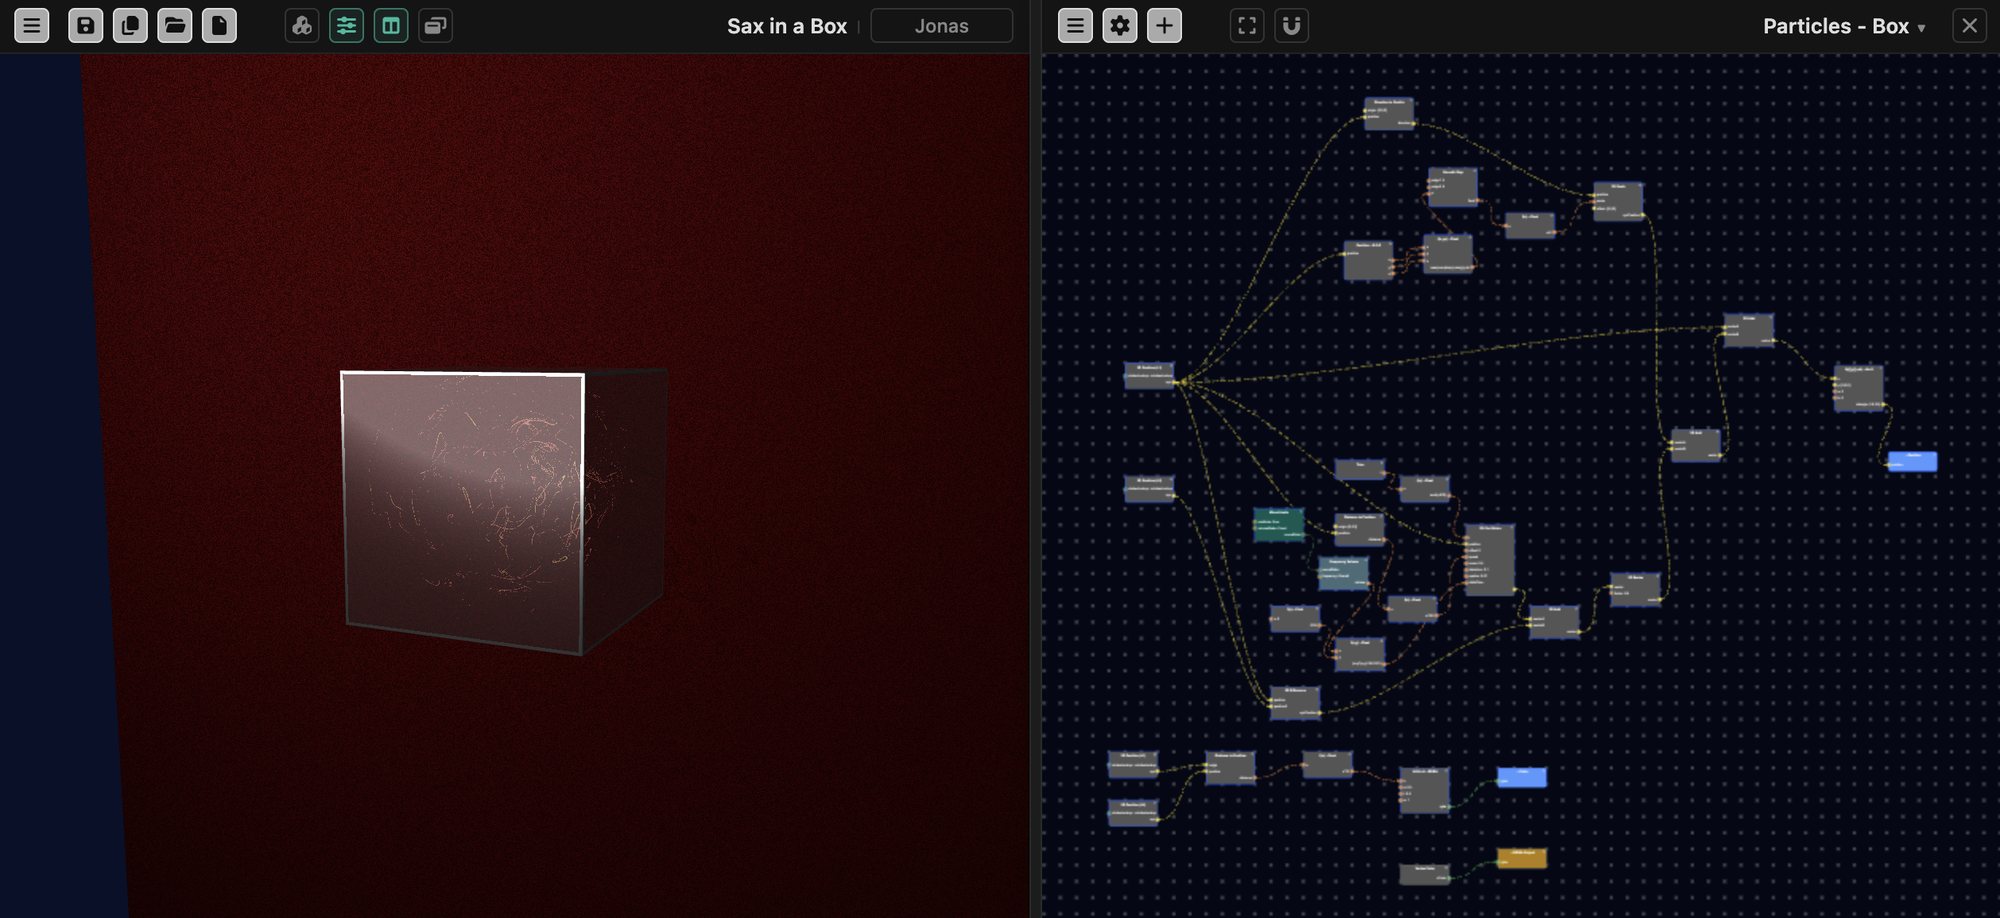Select the bright blue node above the orange node
The width and height of the screenshot is (2000, 918).
click(x=1522, y=777)
